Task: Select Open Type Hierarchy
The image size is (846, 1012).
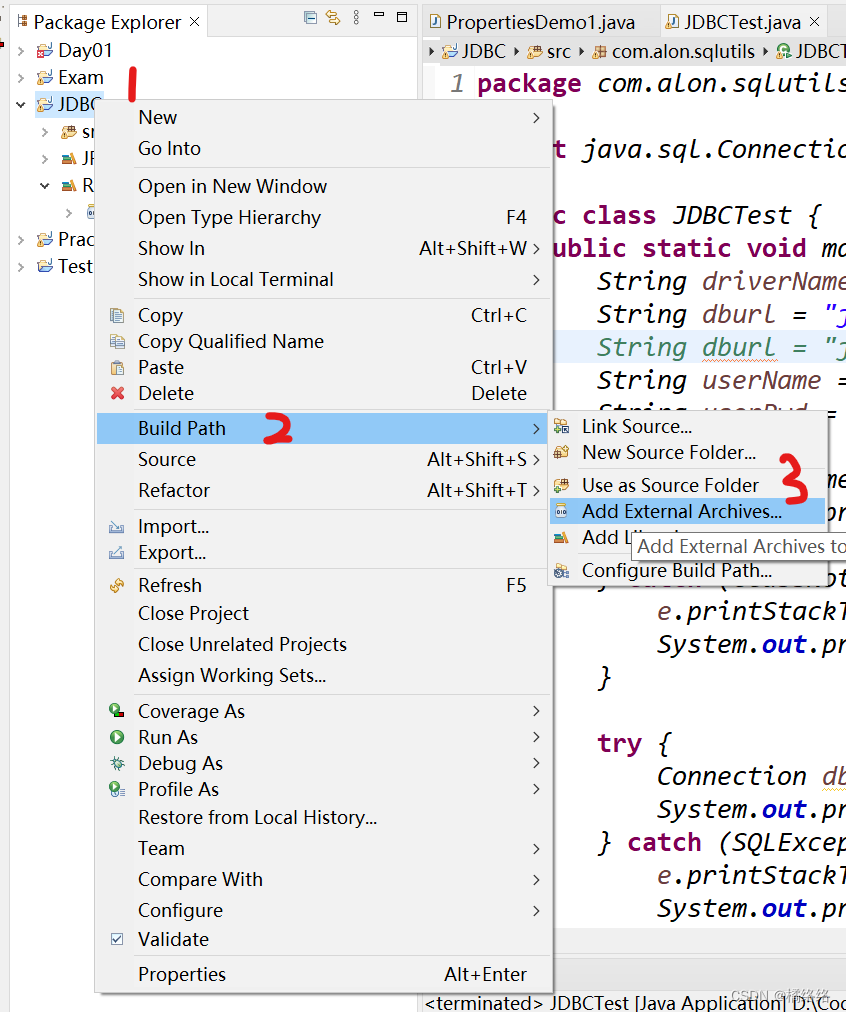Action: click(x=323, y=218)
